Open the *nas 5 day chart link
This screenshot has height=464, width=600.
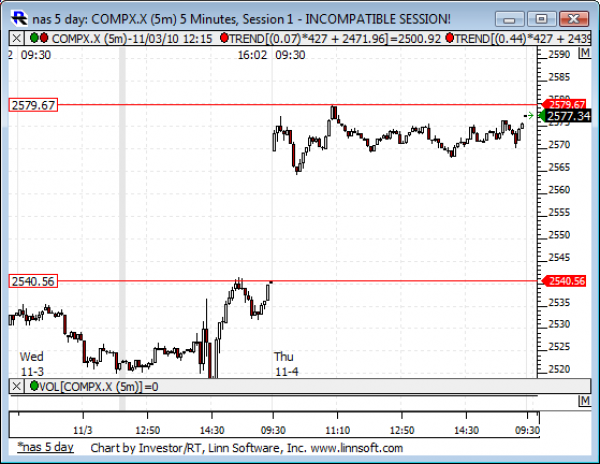(x=46, y=447)
